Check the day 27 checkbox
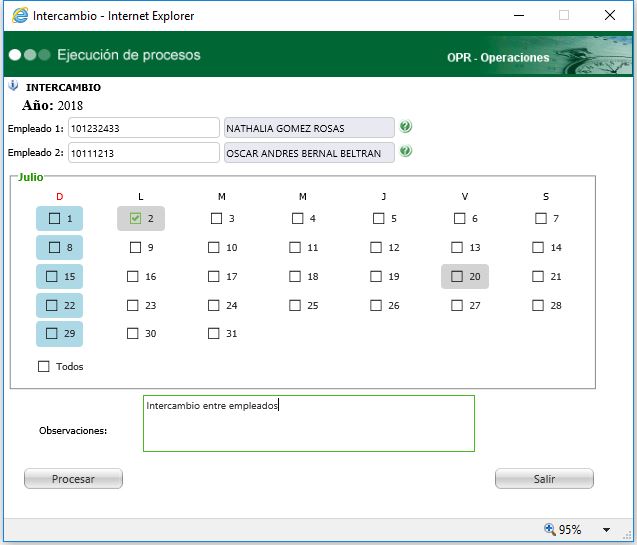 click(457, 305)
